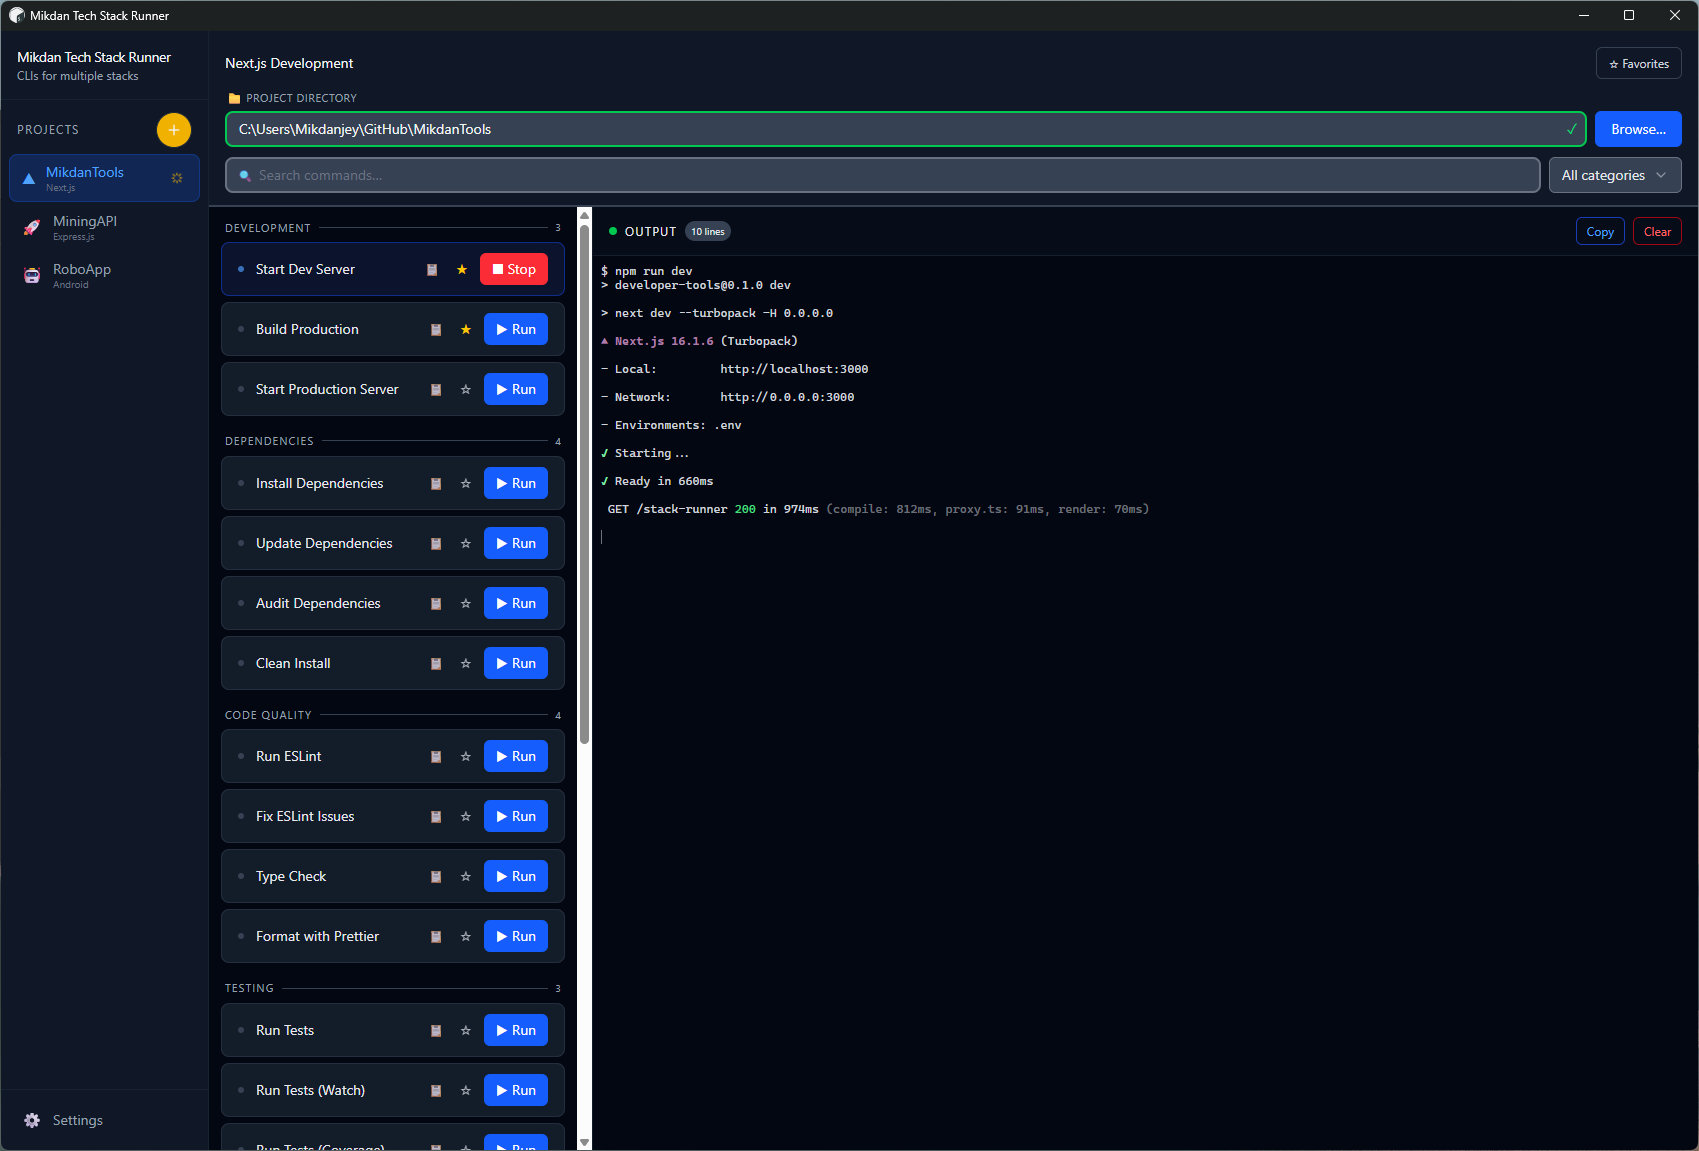The width and height of the screenshot is (1699, 1151).
Task: Stop the running dev server
Action: click(514, 269)
